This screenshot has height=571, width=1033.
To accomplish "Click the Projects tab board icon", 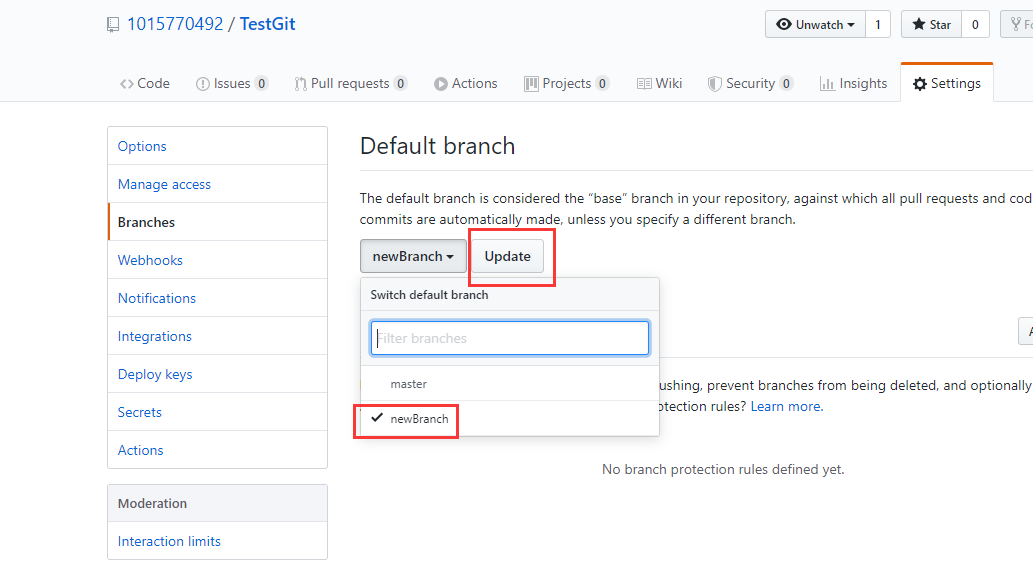I will 531,84.
